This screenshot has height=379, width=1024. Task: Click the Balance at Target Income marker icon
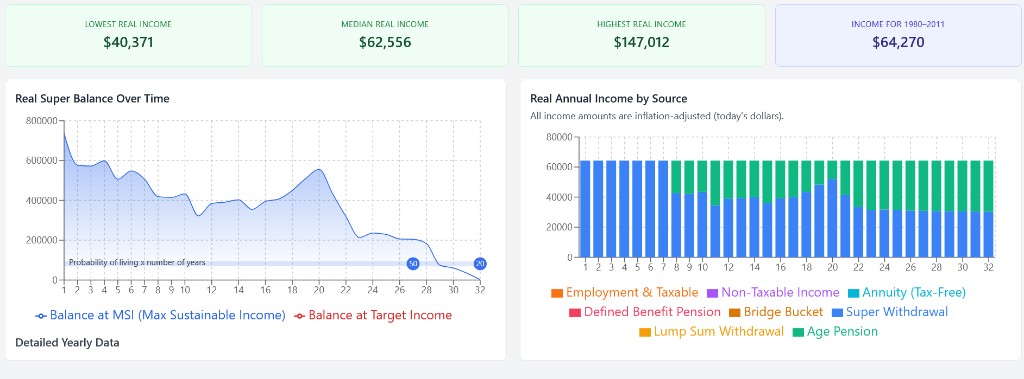[x=300, y=316]
